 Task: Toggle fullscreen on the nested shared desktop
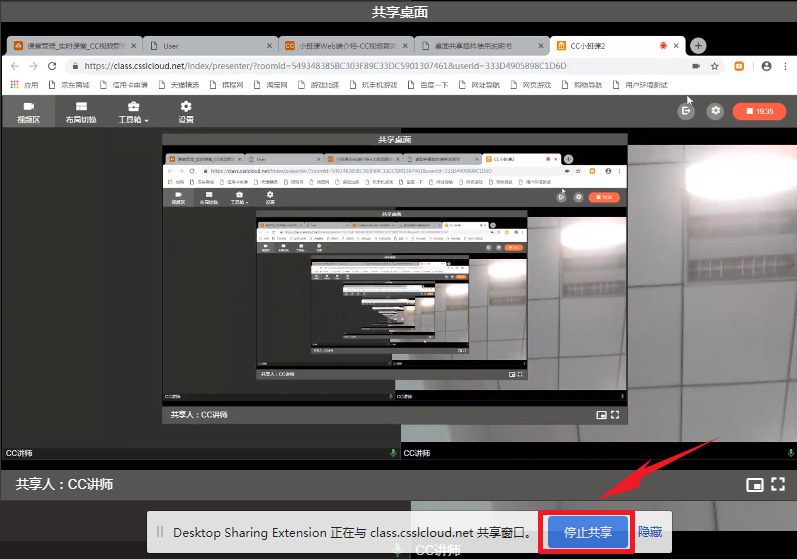point(616,414)
